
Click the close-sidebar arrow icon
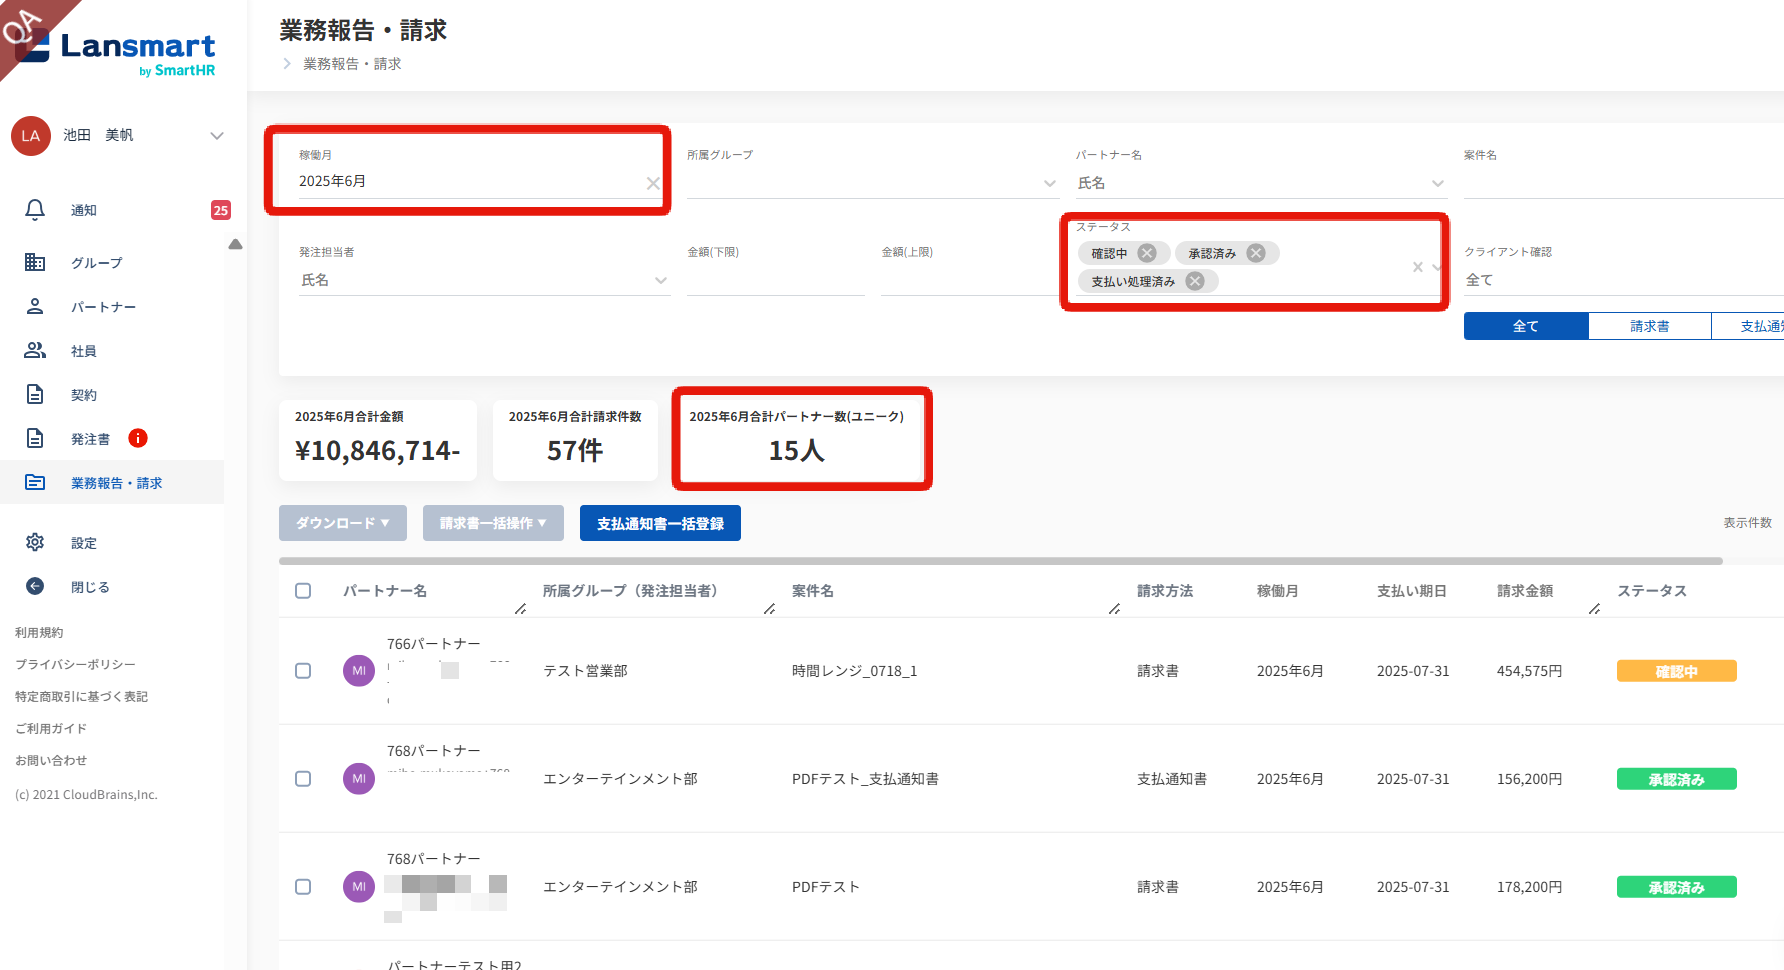tap(35, 586)
